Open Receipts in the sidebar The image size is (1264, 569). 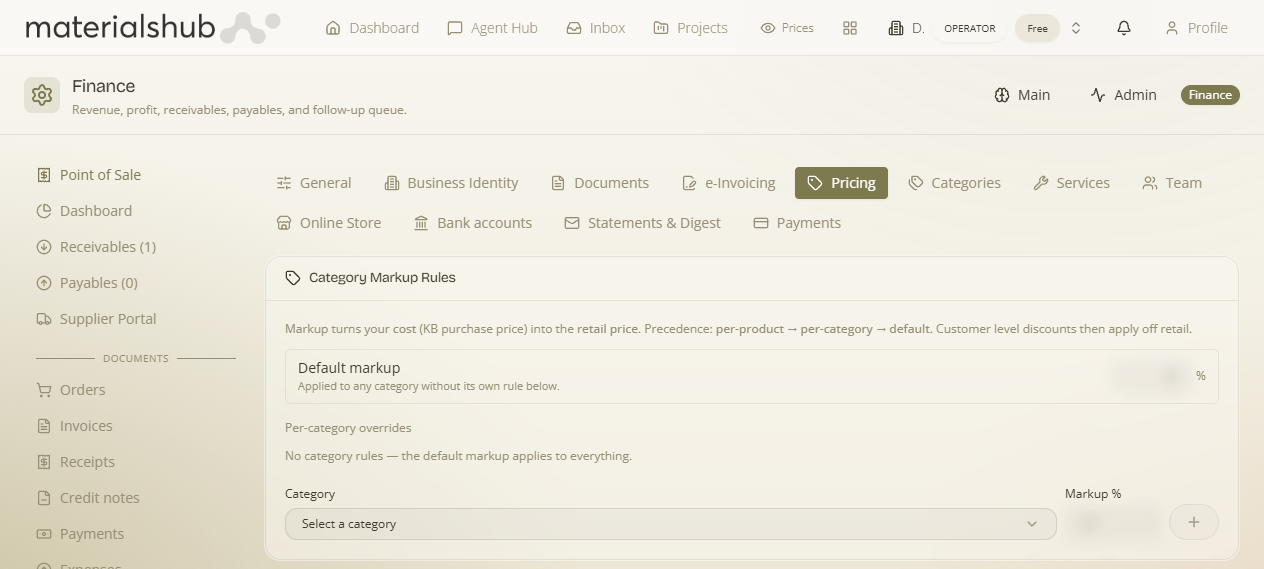tap(75, 462)
